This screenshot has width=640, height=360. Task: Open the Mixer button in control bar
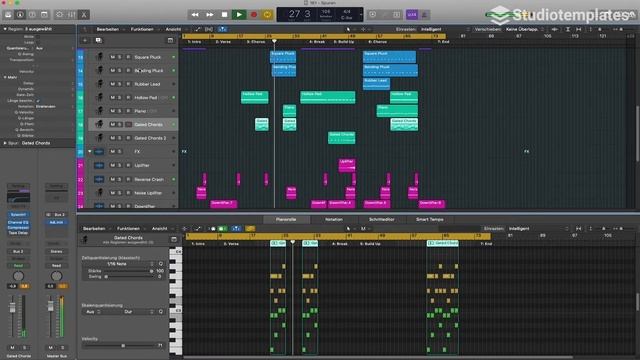point(72,15)
